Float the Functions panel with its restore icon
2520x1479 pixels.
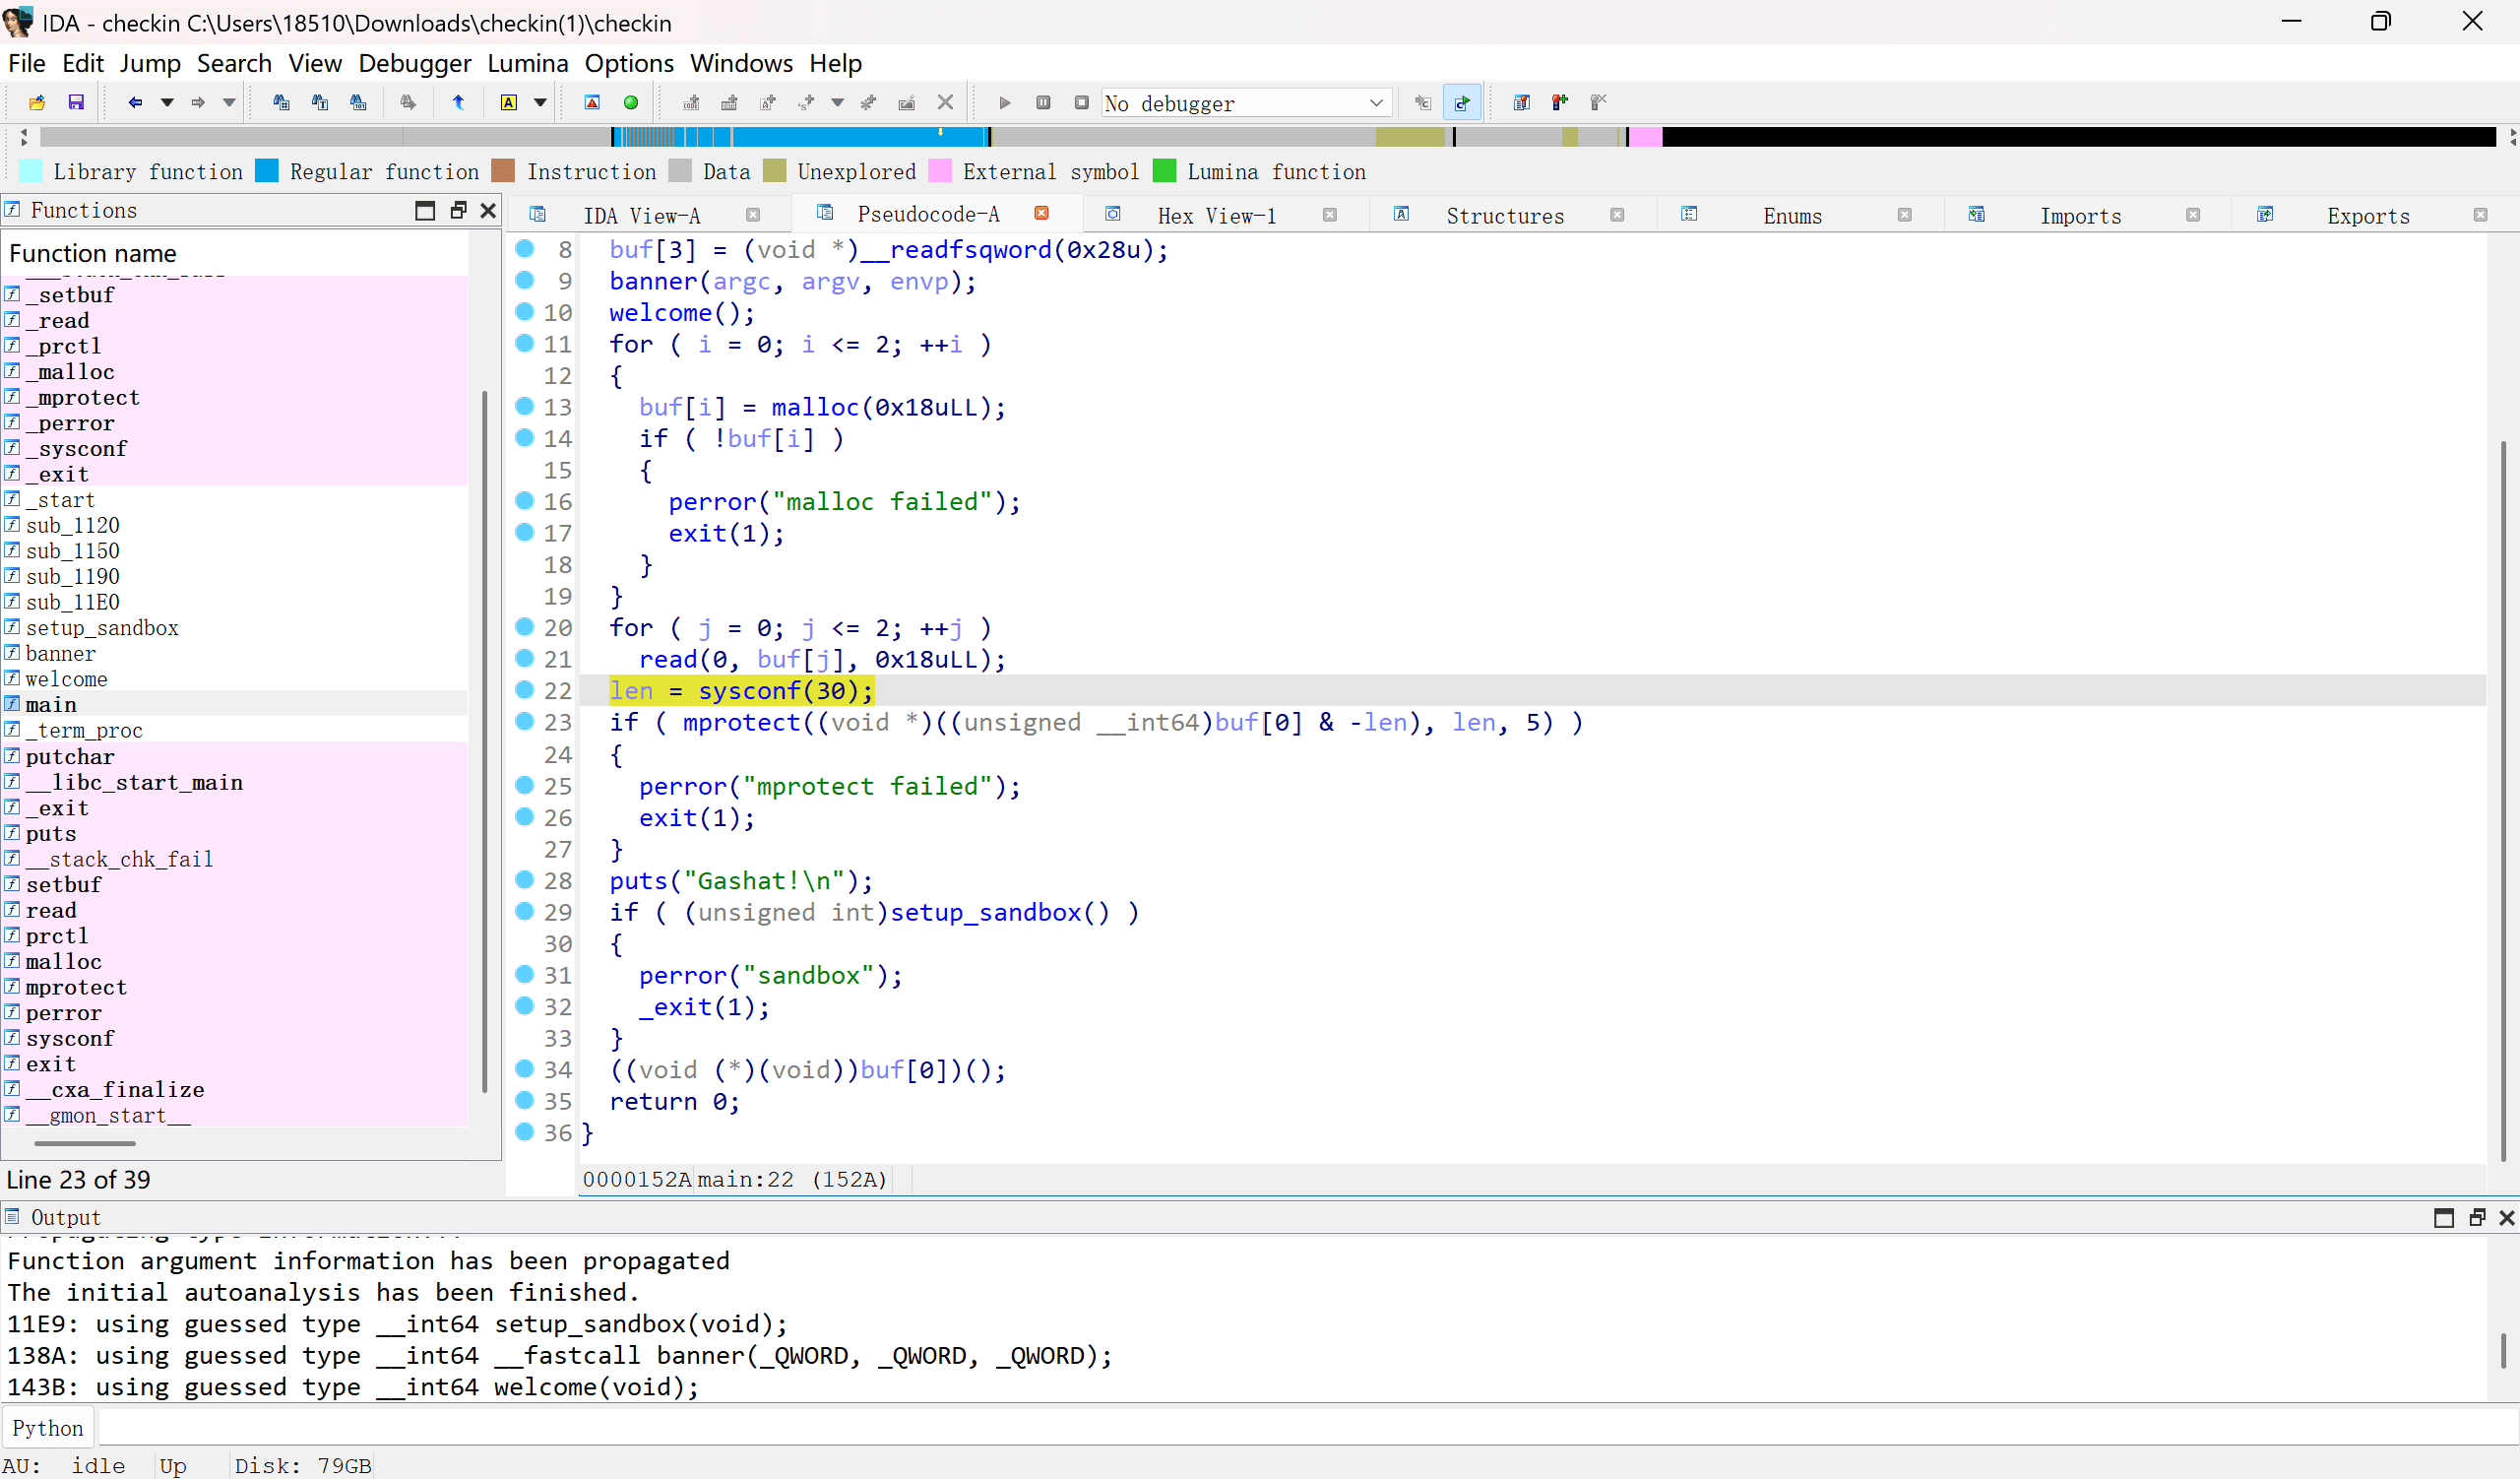coord(458,210)
